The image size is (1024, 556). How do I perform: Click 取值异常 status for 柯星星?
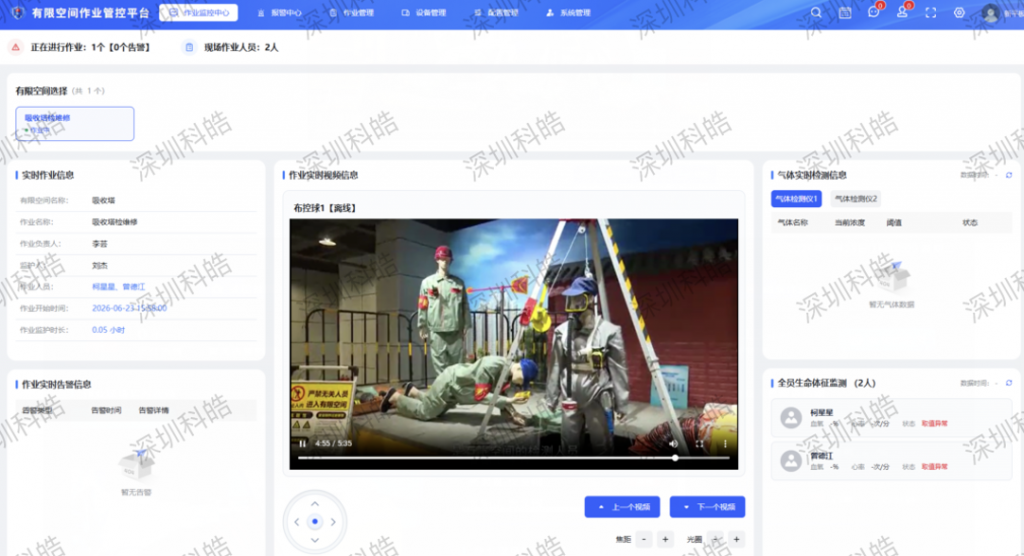coord(935,423)
